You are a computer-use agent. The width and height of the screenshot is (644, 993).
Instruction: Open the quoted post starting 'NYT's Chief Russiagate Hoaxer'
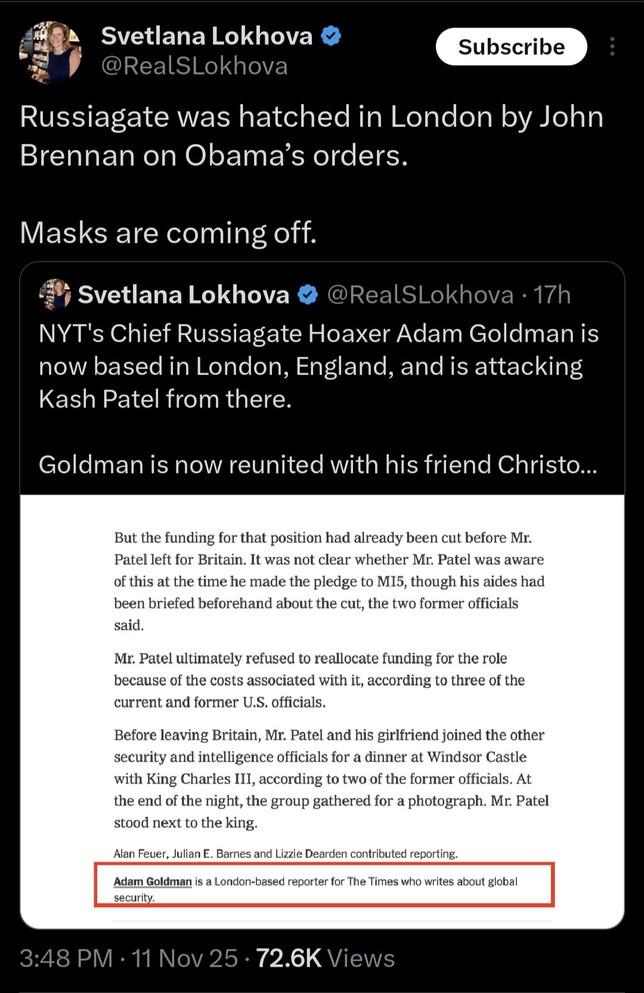pos(318,366)
